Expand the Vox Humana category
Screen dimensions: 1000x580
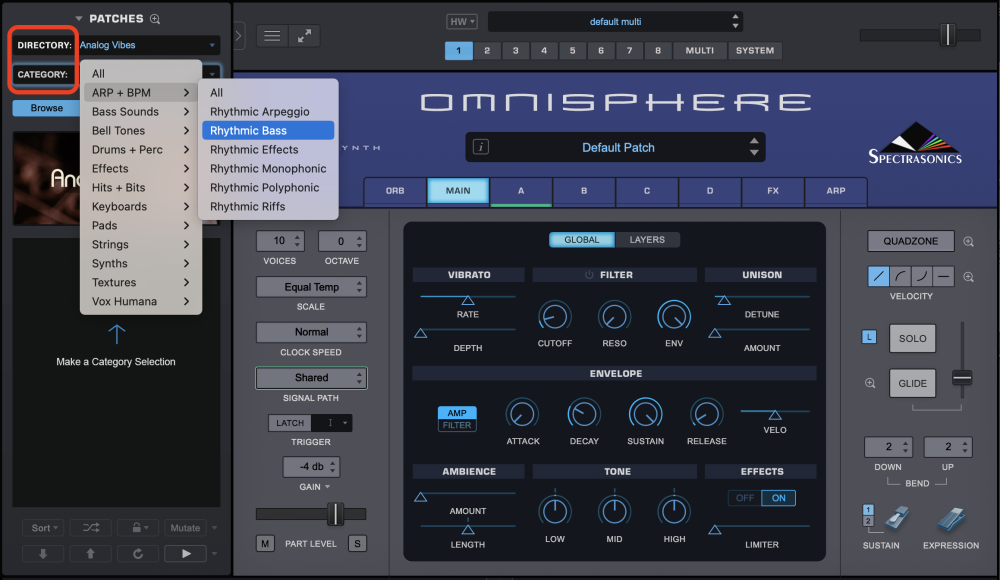click(141, 301)
